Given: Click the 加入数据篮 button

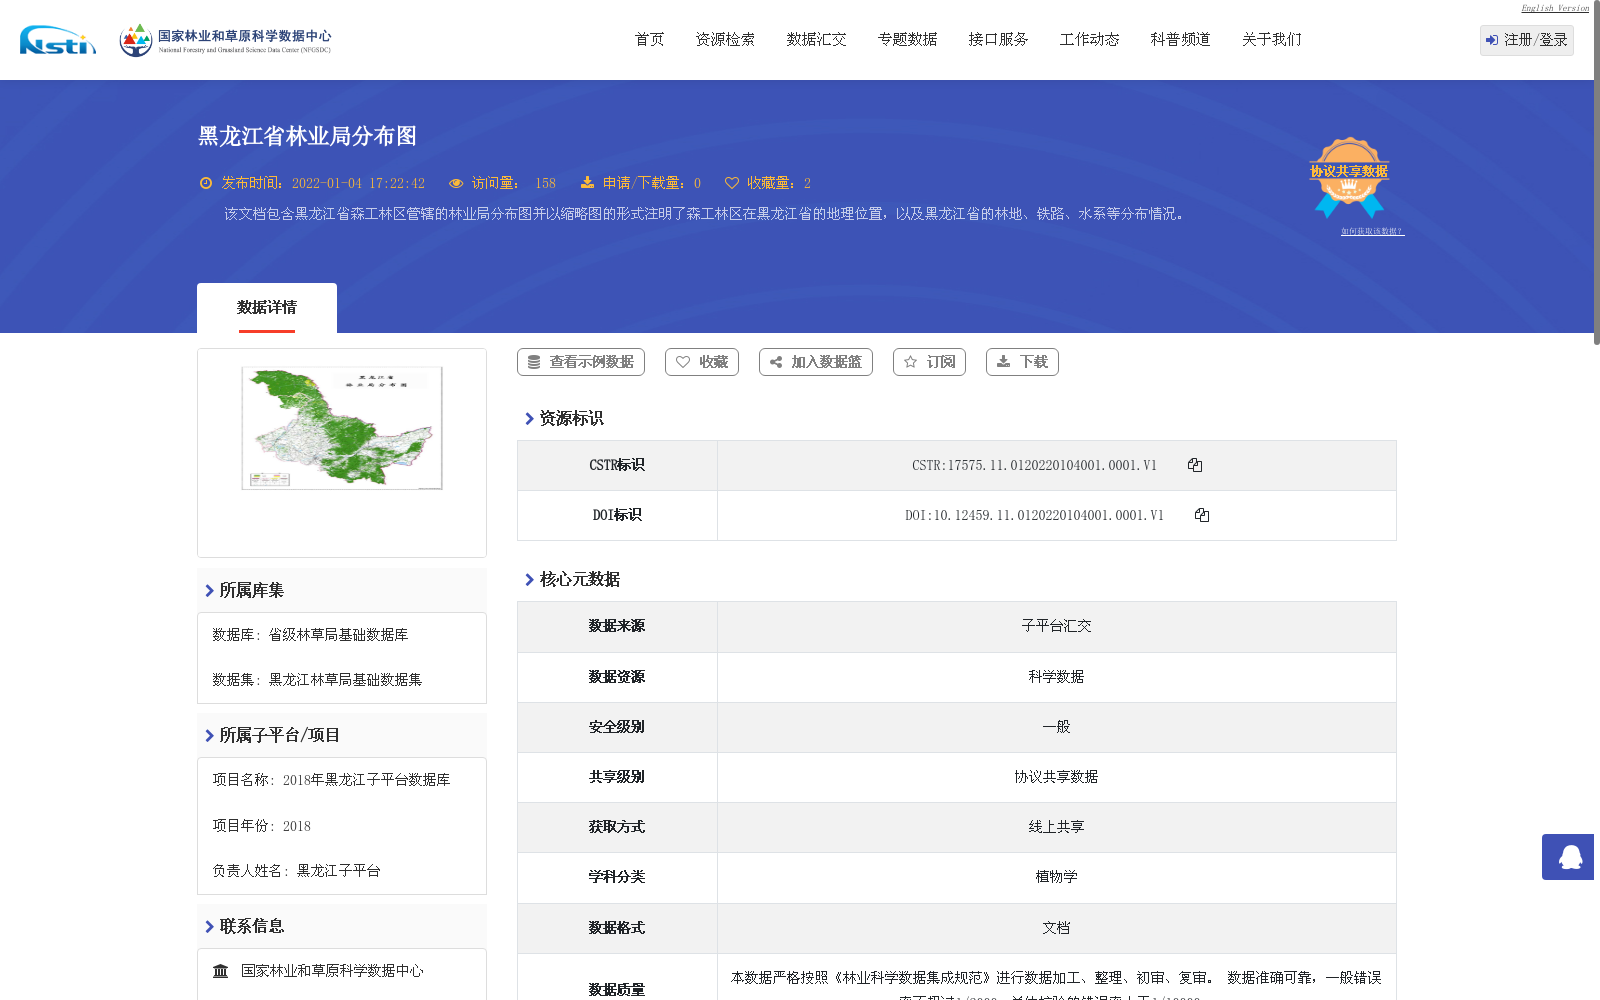Looking at the screenshot, I should click(816, 362).
